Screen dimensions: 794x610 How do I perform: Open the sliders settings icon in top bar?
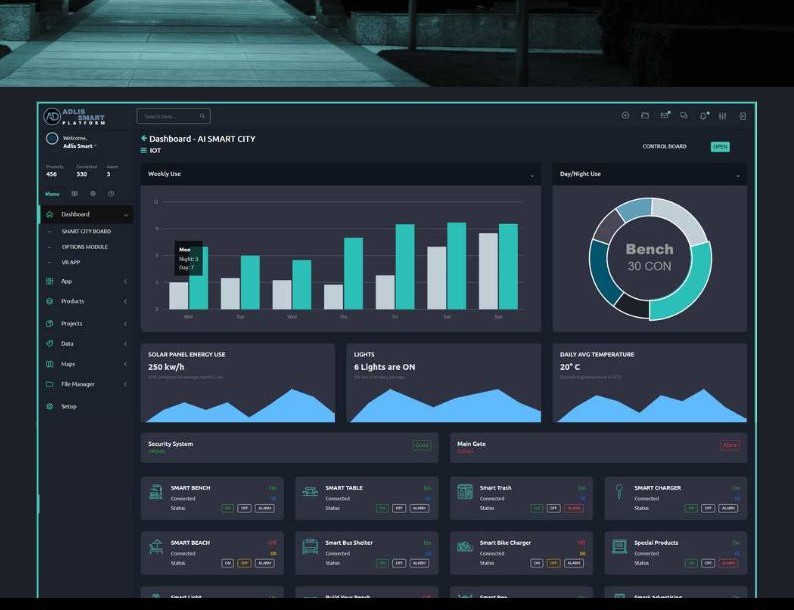click(x=723, y=116)
